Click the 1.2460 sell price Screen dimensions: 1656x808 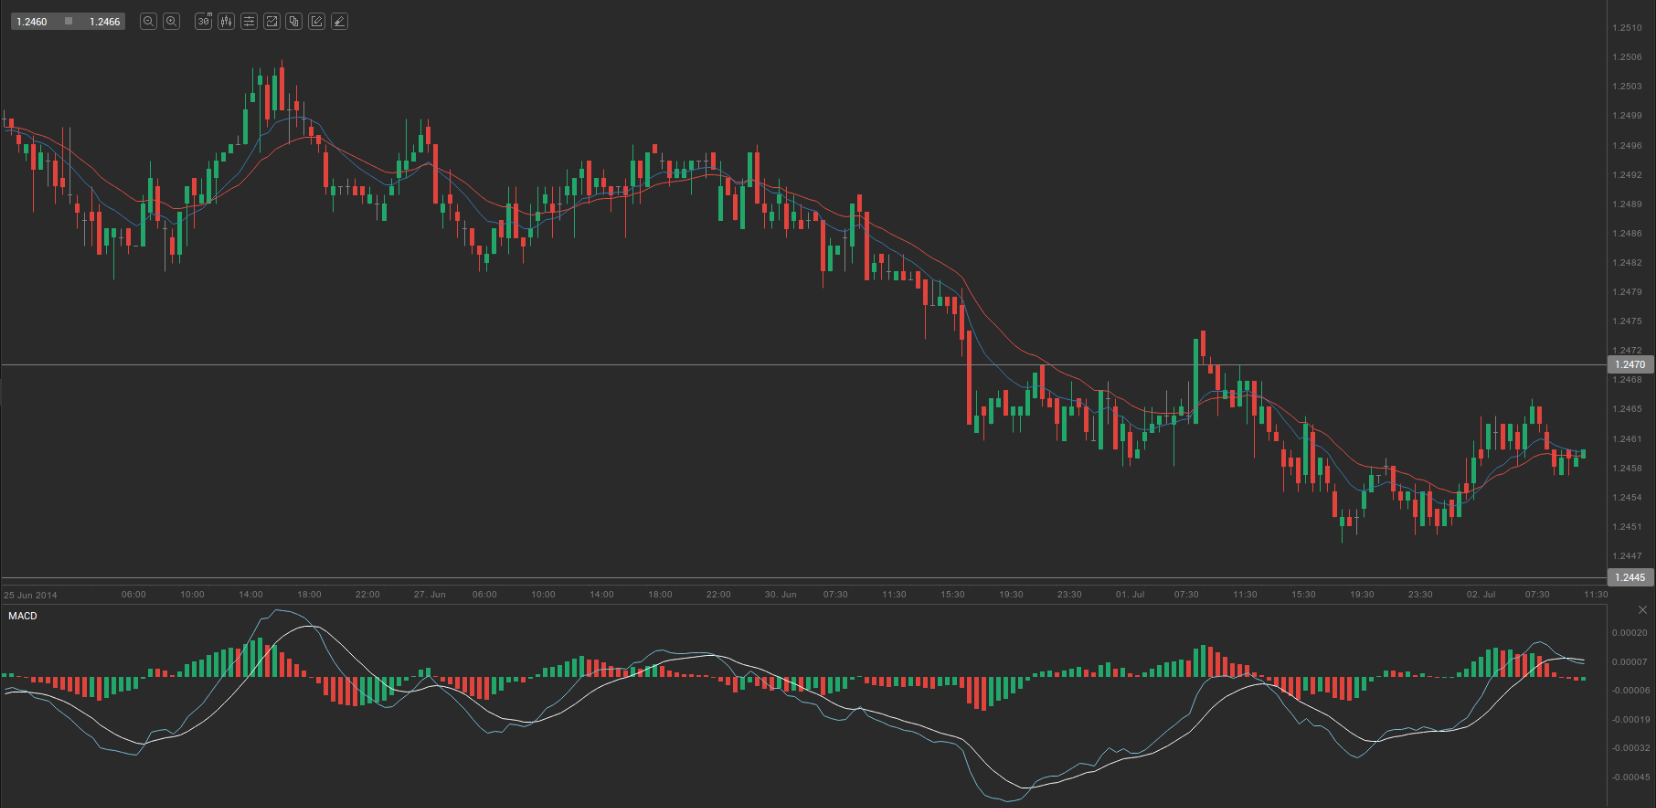point(32,21)
